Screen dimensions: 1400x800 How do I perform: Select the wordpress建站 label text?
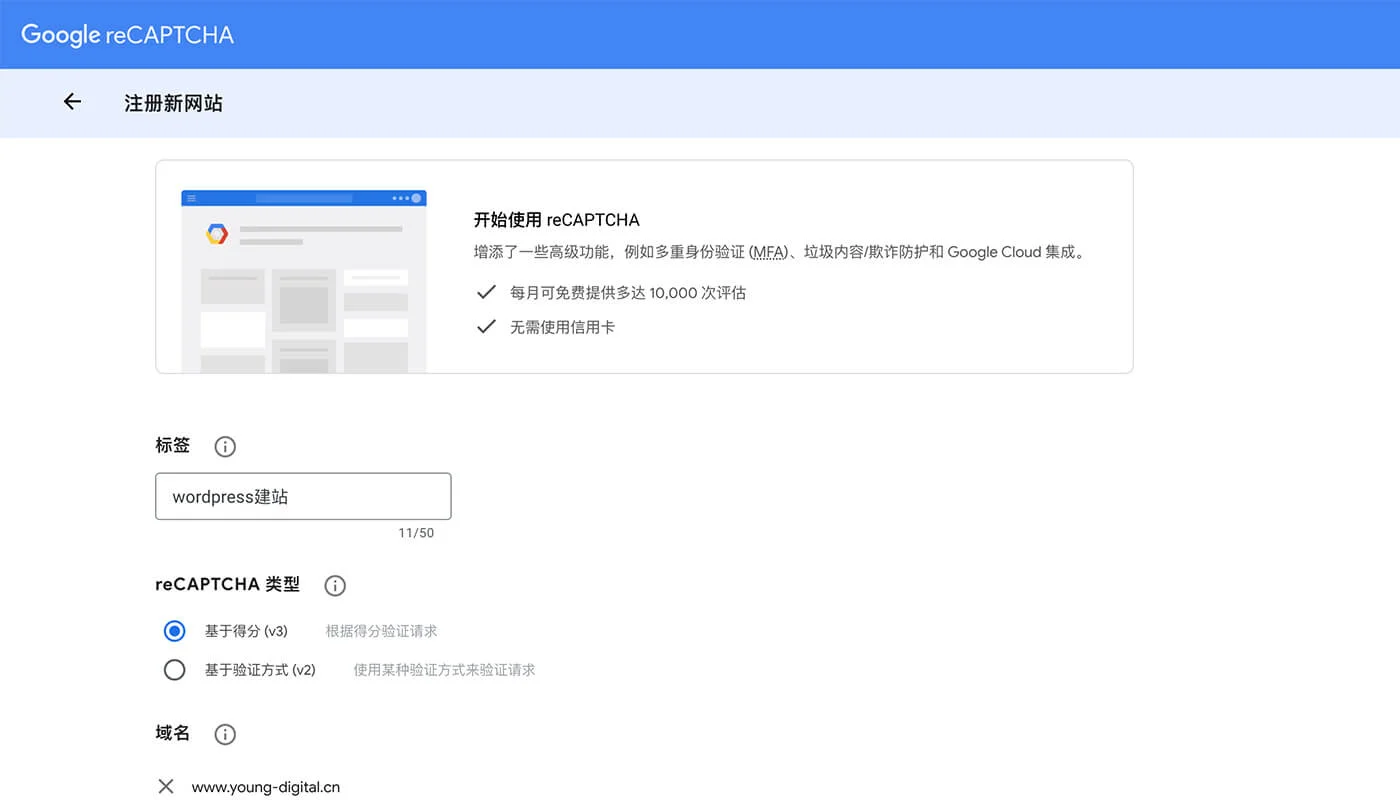point(232,496)
